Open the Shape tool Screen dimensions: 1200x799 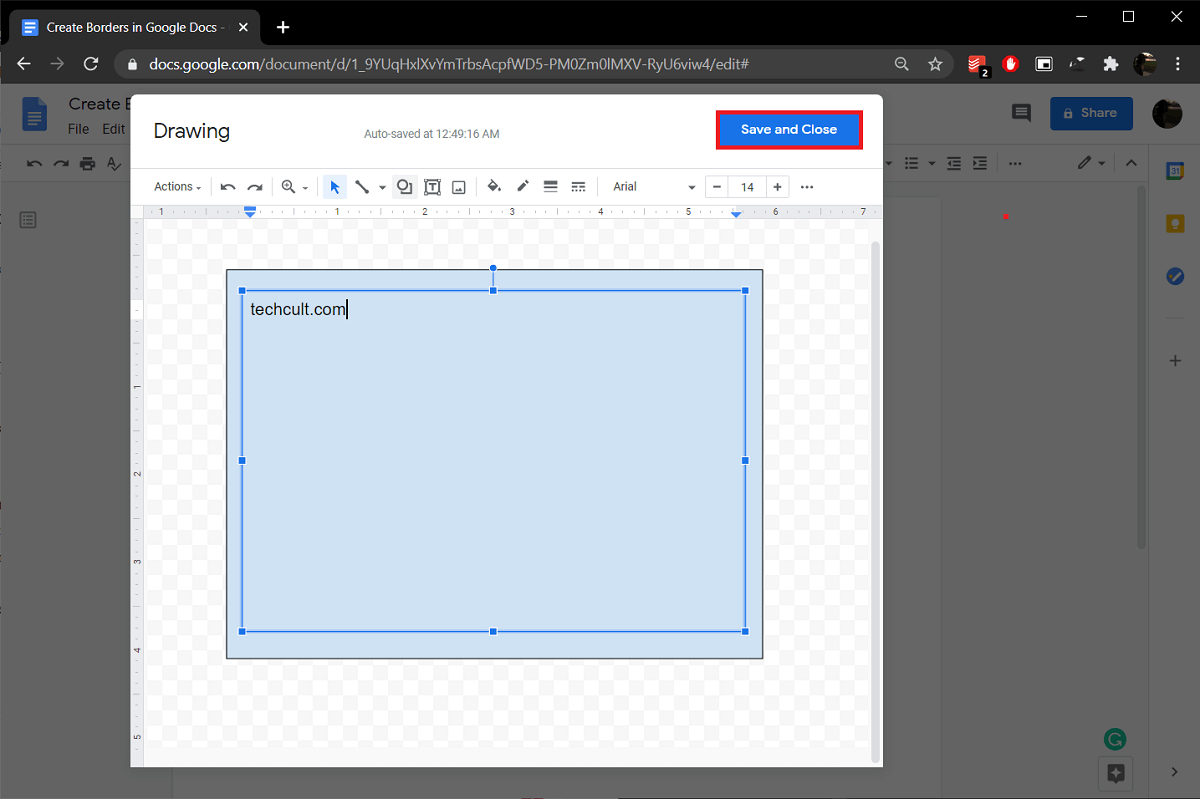404,187
